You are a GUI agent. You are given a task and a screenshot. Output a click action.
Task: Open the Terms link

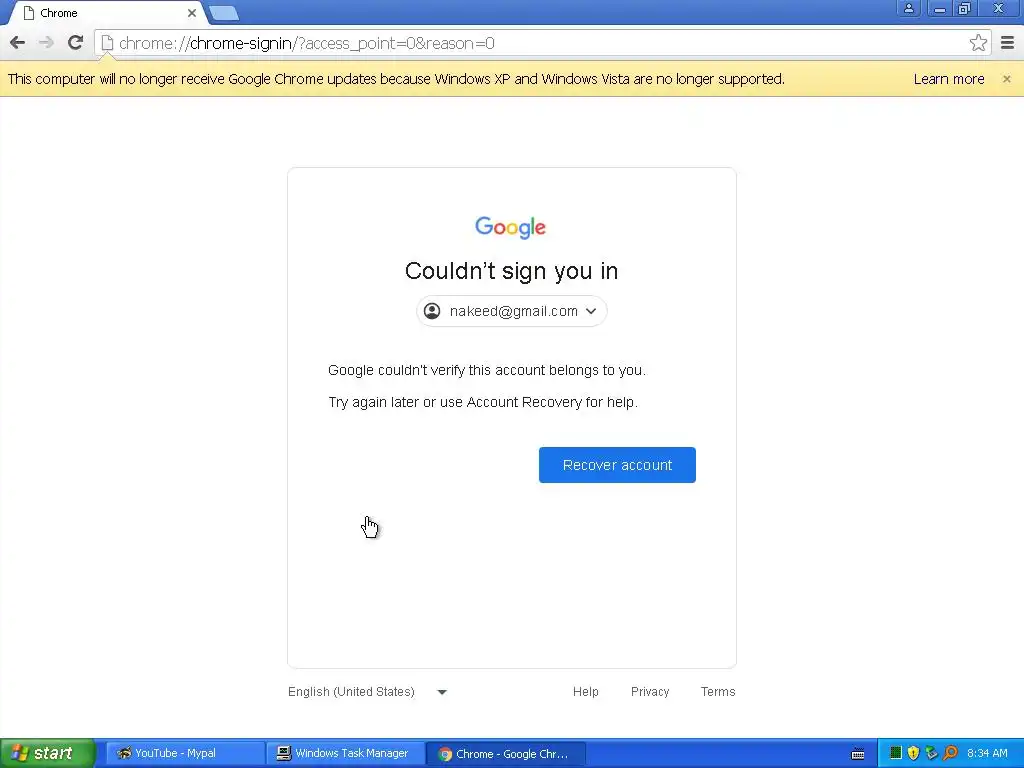(x=718, y=692)
